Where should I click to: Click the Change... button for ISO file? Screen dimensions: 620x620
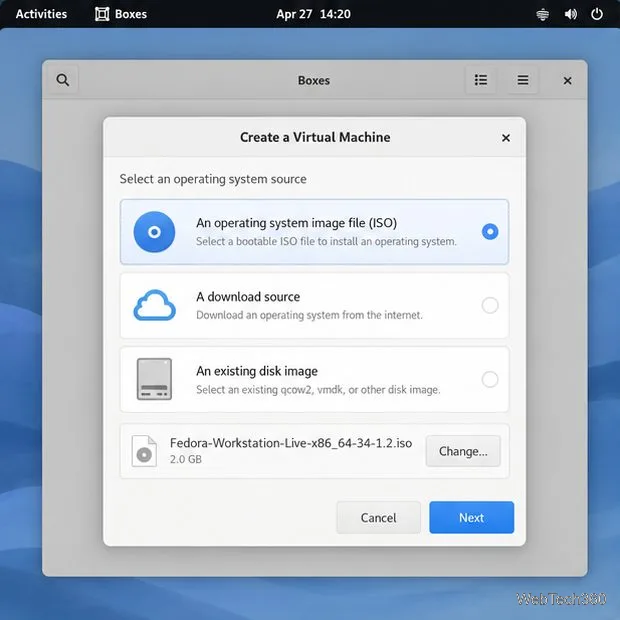(463, 451)
